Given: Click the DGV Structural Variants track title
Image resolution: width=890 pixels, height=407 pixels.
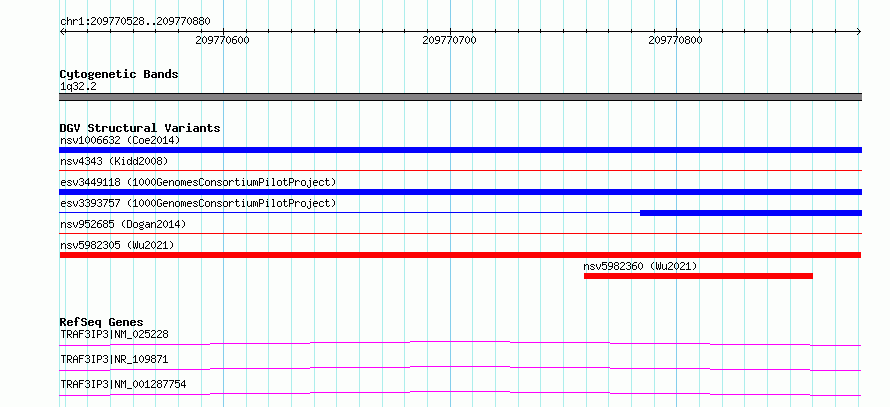Looking at the screenshot, I should point(140,128).
